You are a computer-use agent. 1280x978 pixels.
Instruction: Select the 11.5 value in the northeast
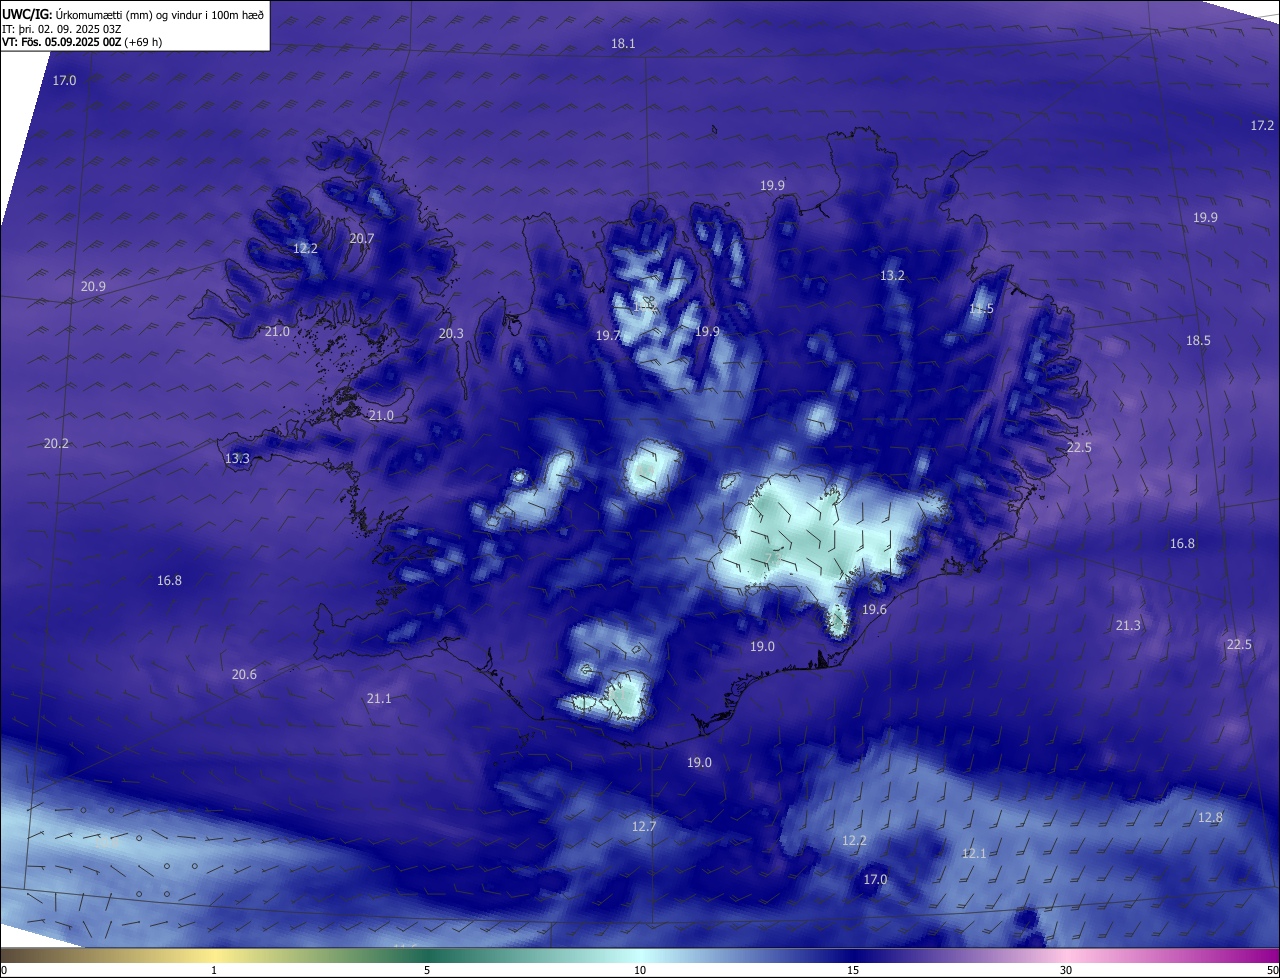[981, 309]
